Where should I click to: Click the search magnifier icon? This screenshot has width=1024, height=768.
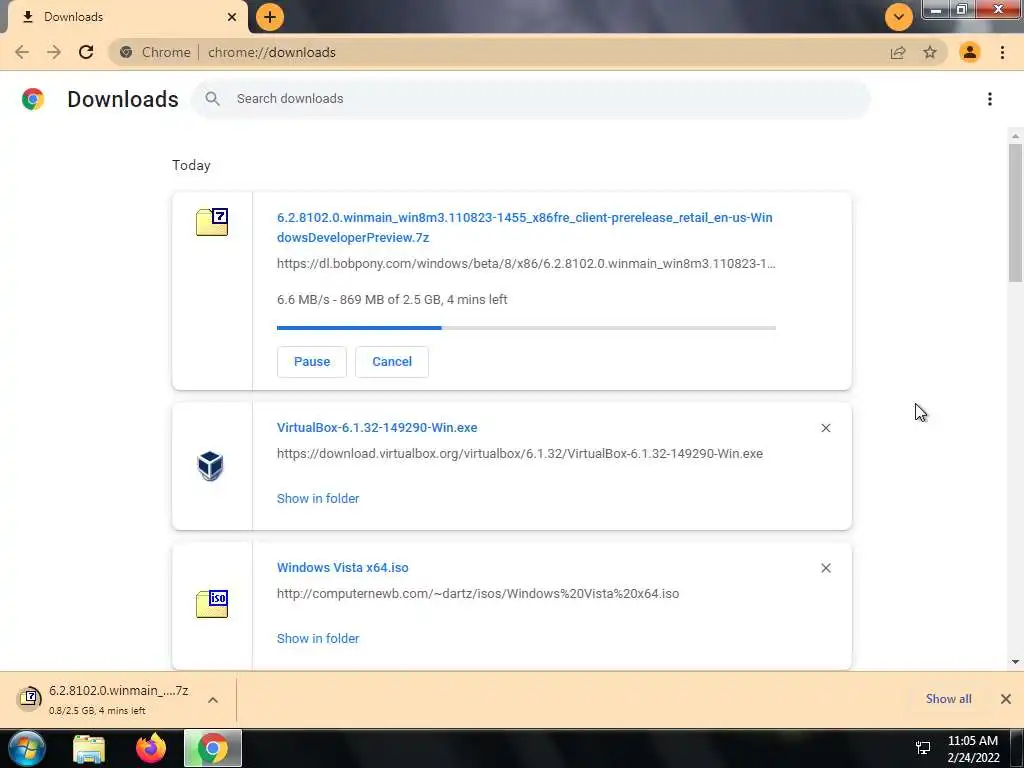tap(212, 99)
